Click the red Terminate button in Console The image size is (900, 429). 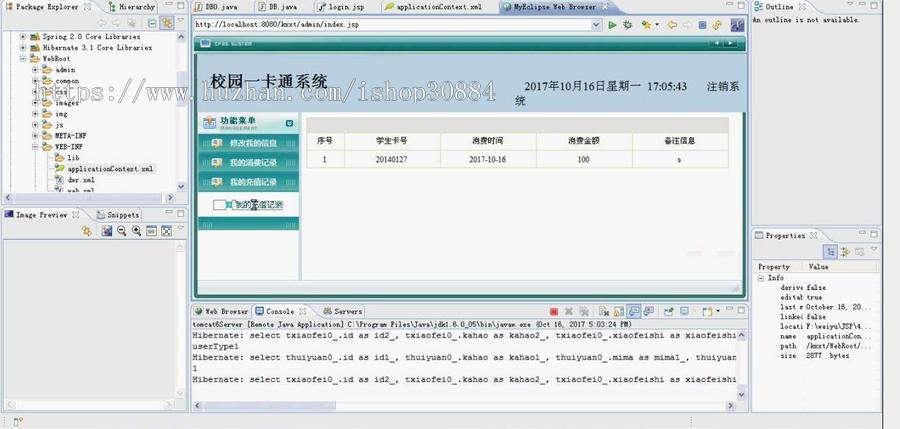554,311
